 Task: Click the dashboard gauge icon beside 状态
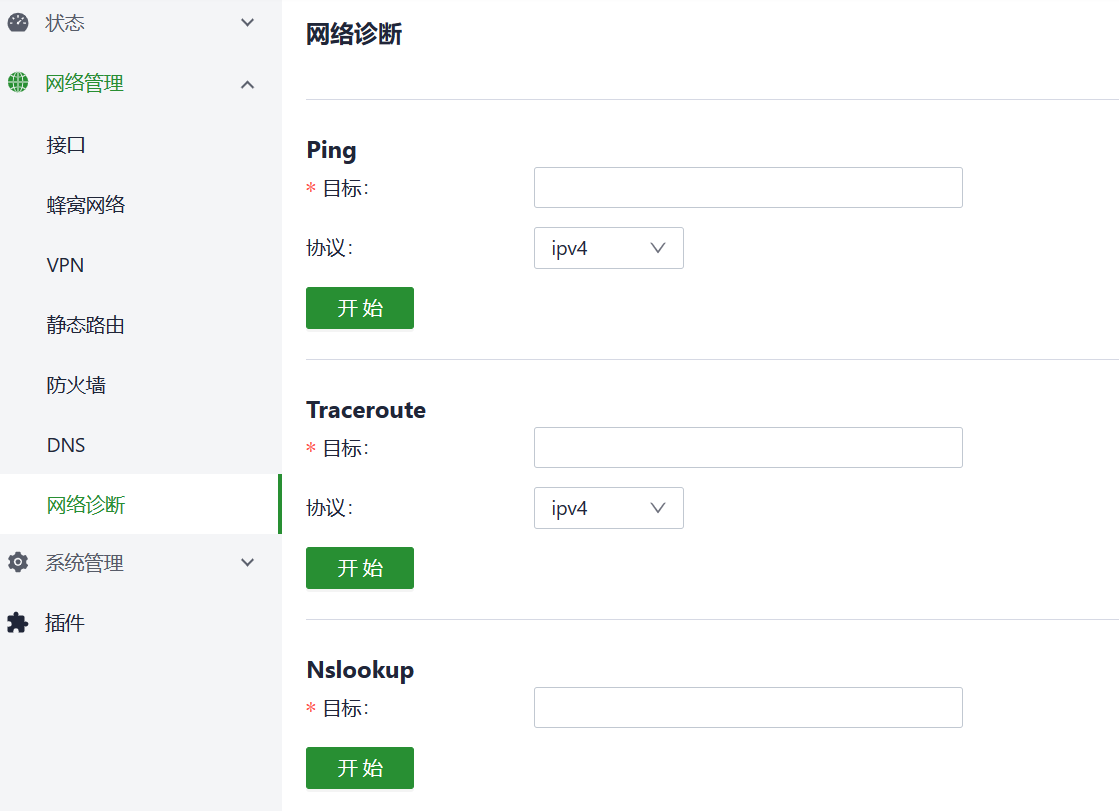click(x=18, y=23)
